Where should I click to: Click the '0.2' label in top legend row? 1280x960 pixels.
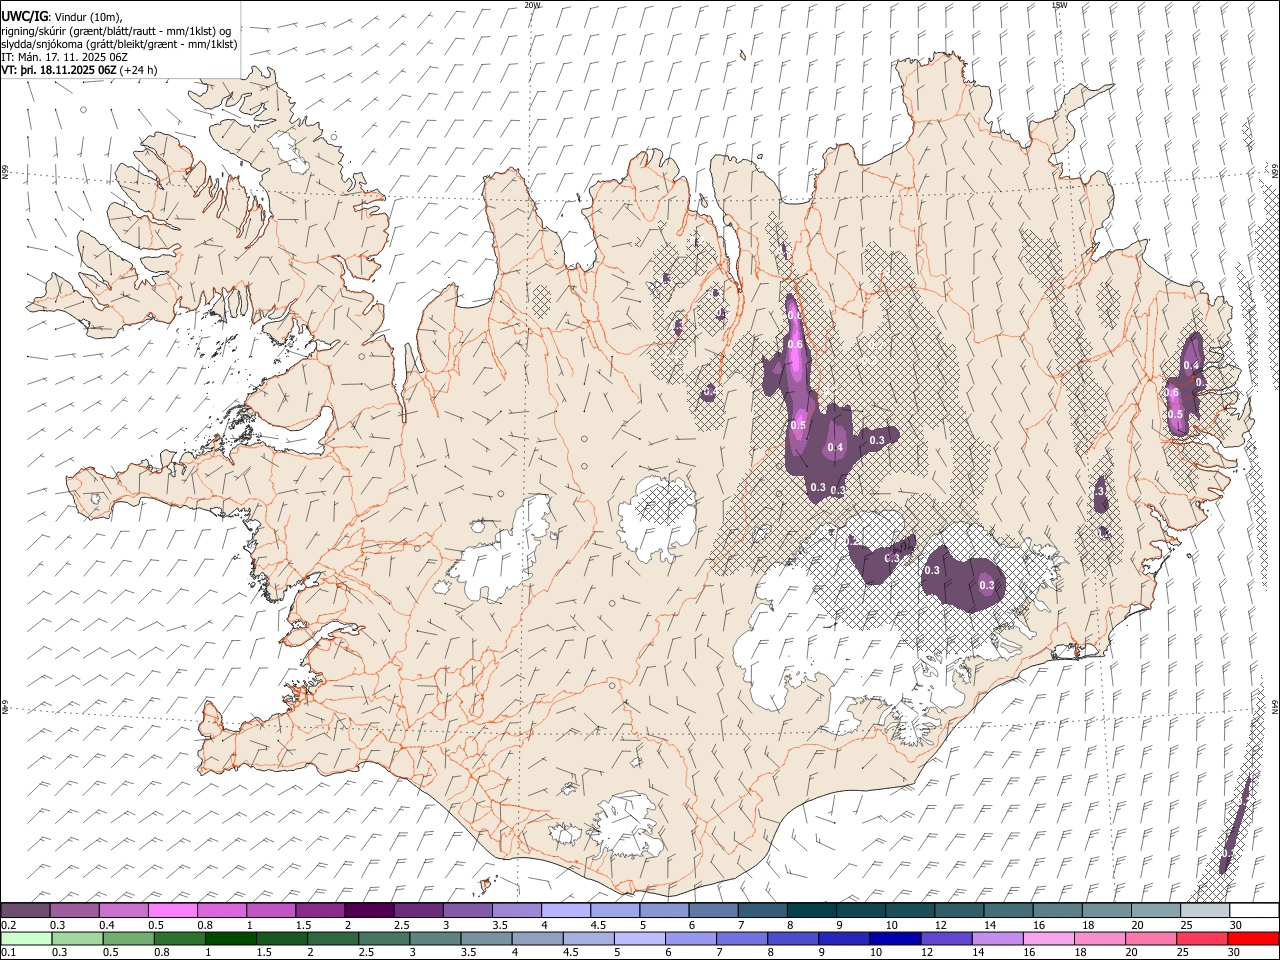pyautogui.click(x=8, y=925)
